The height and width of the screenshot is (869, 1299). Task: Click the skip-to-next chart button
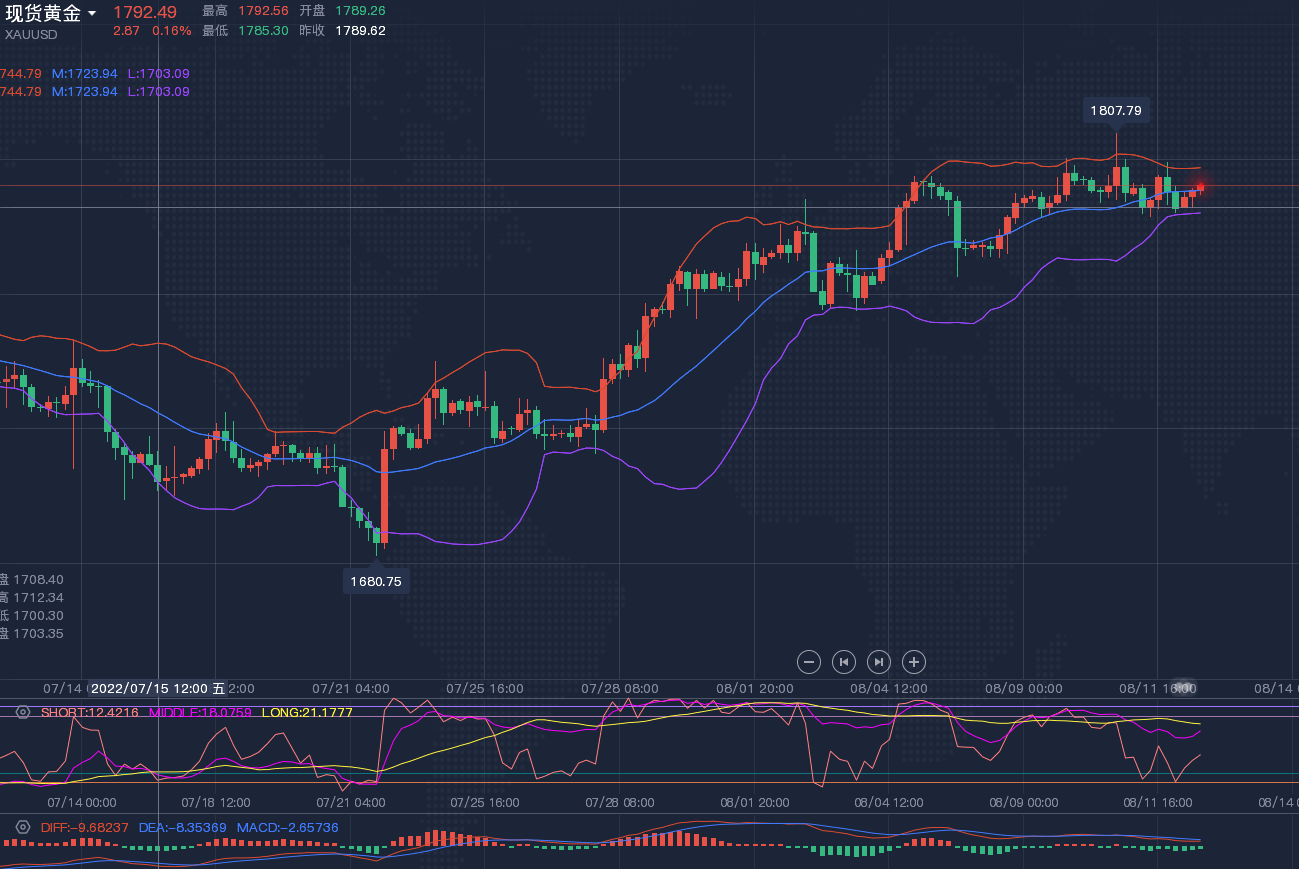coord(878,661)
